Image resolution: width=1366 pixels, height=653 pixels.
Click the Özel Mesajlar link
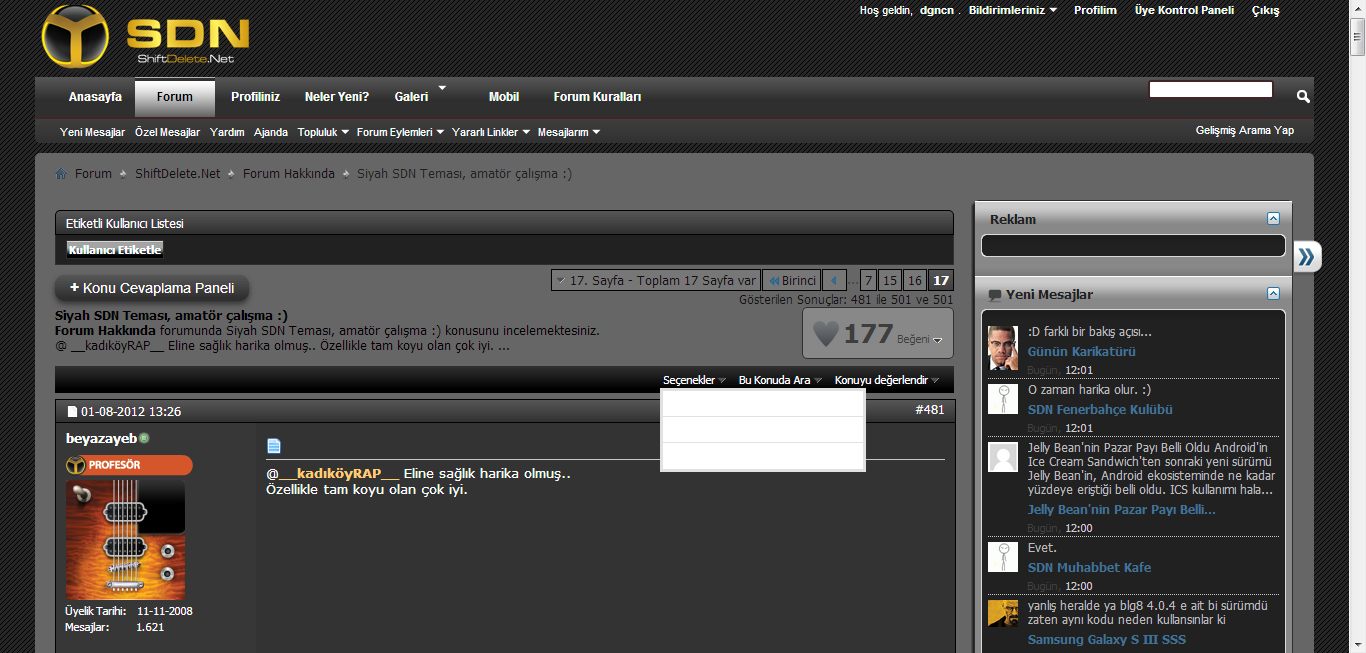[x=167, y=132]
